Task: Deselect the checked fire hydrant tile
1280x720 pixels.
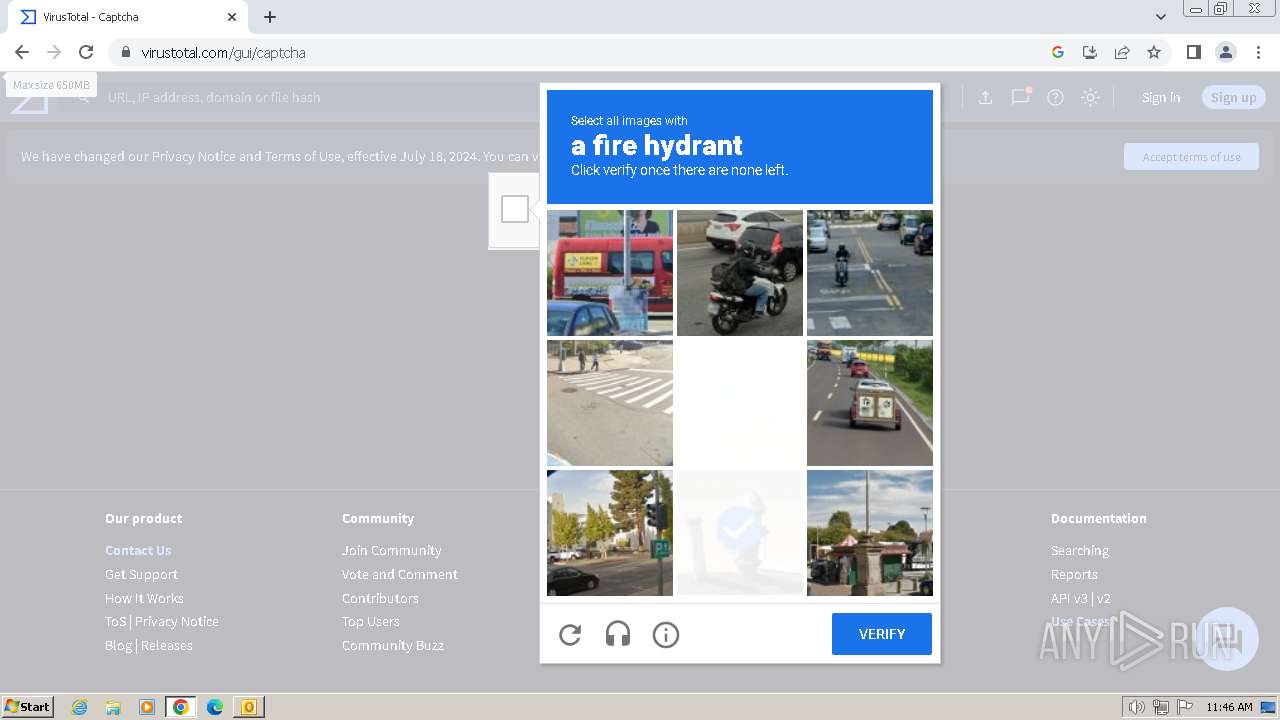Action: click(740, 533)
